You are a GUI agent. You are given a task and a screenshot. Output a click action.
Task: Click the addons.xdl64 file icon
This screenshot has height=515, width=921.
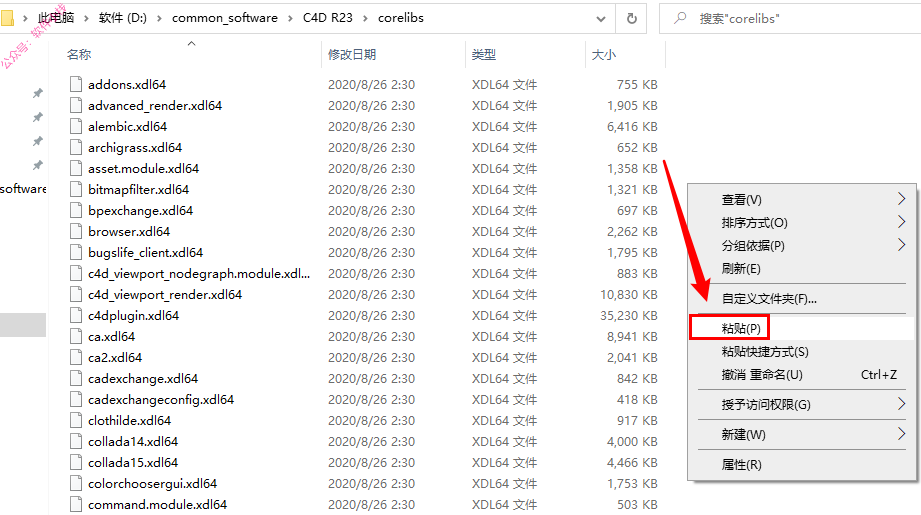pyautogui.click(x=76, y=84)
